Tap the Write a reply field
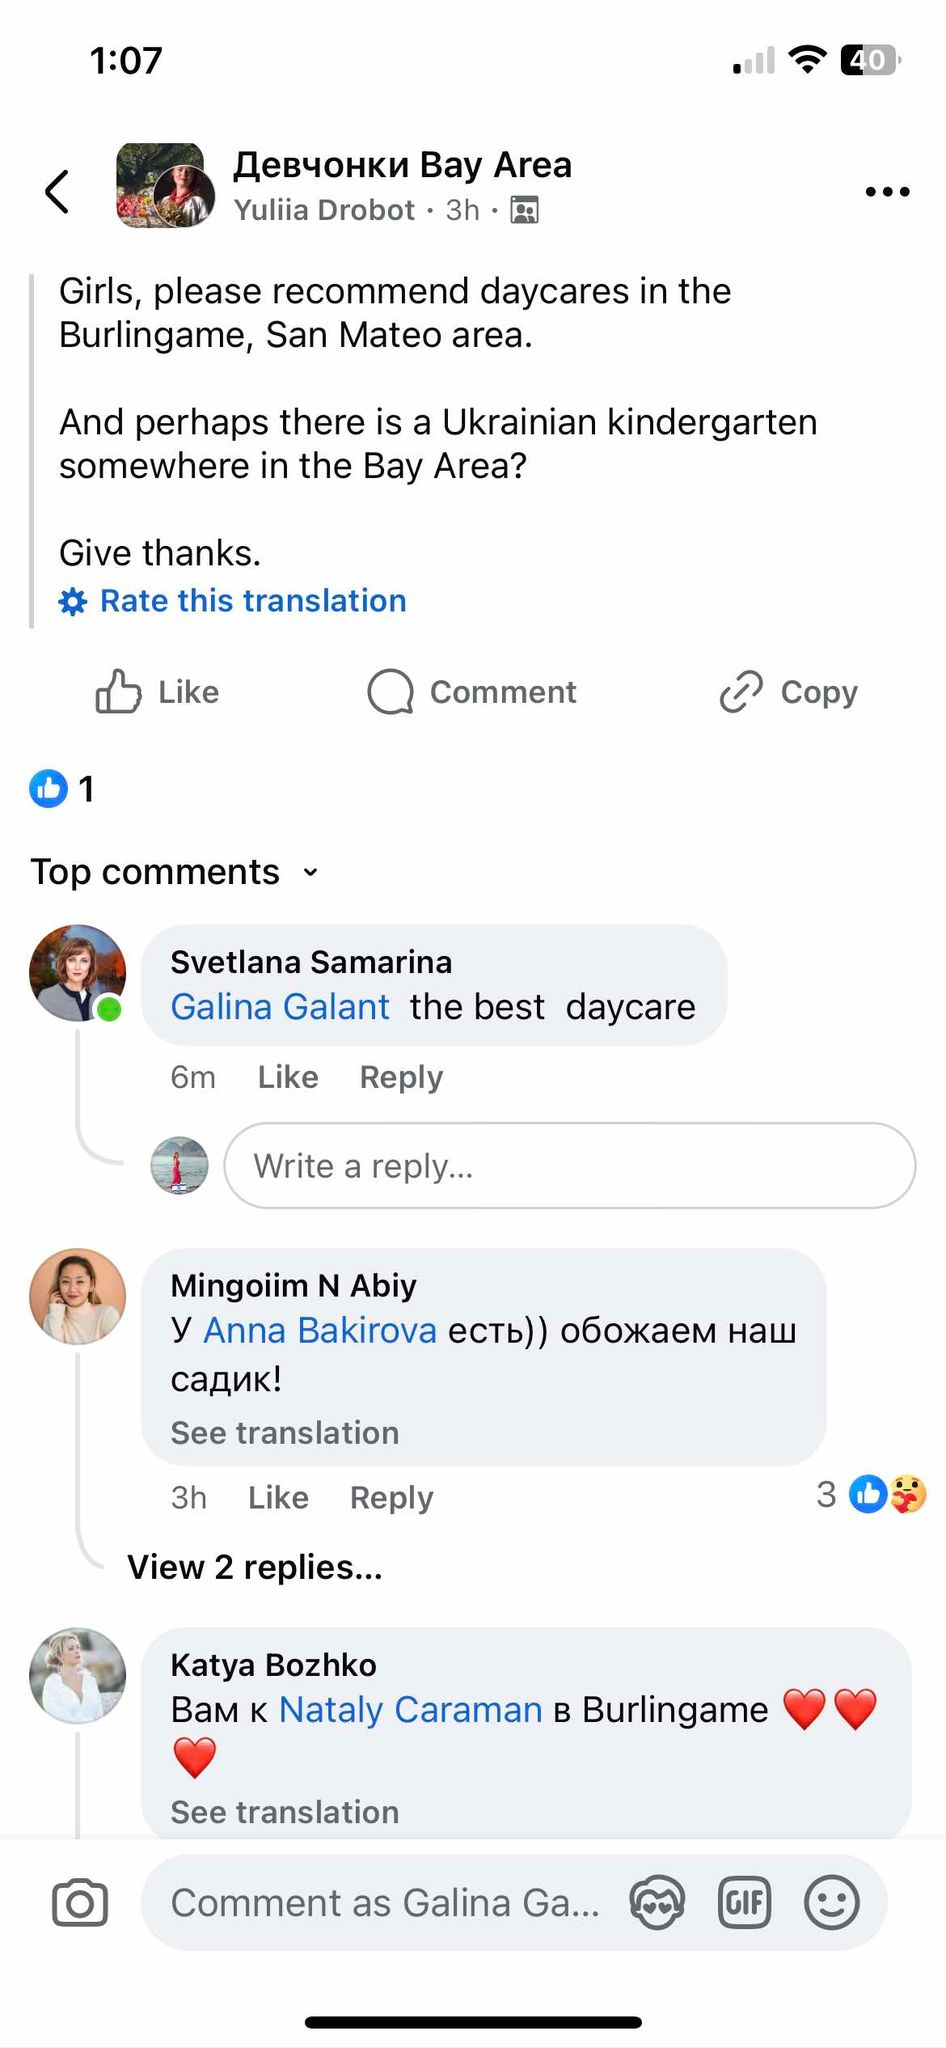 pyautogui.click(x=569, y=1166)
